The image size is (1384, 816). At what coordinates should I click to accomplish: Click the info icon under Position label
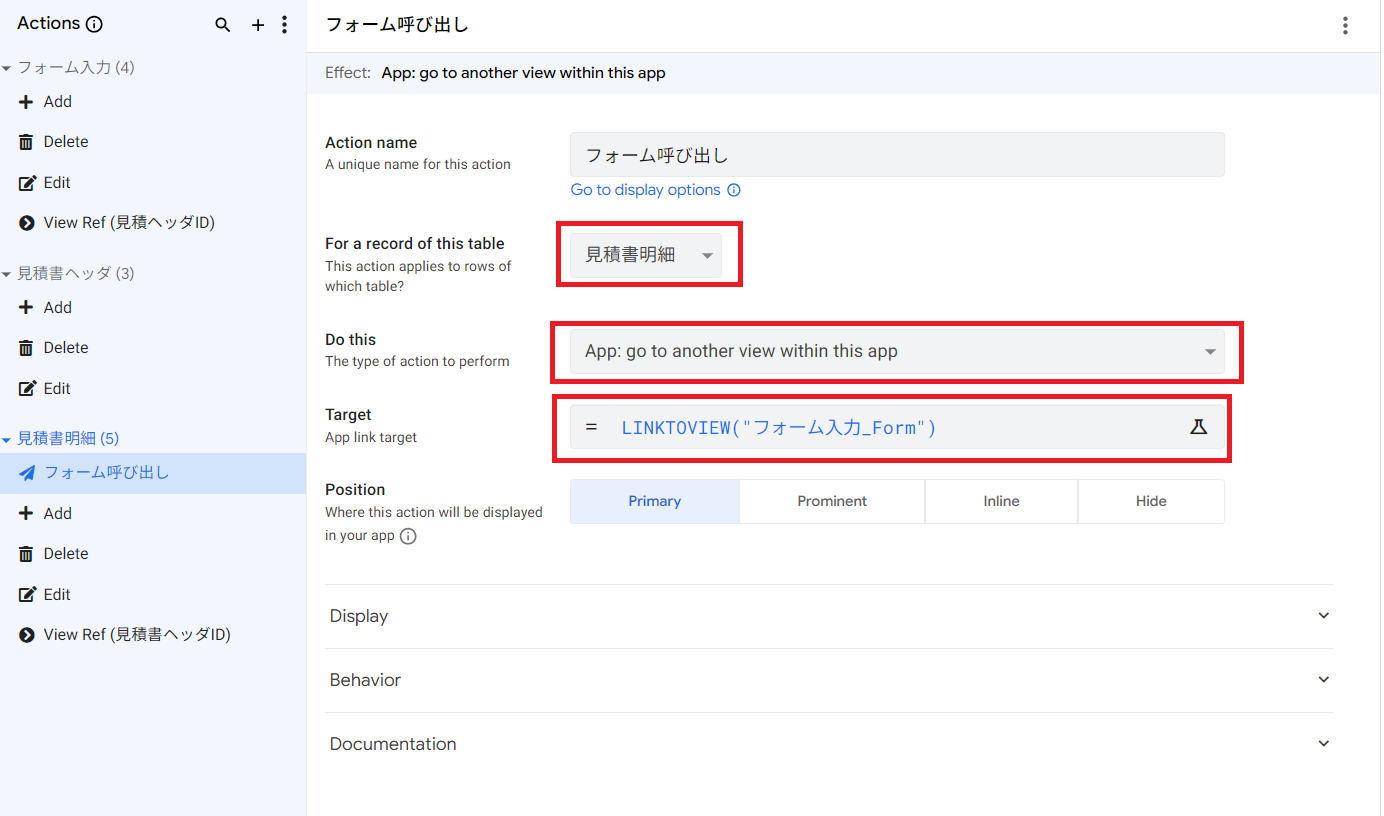pyautogui.click(x=408, y=536)
